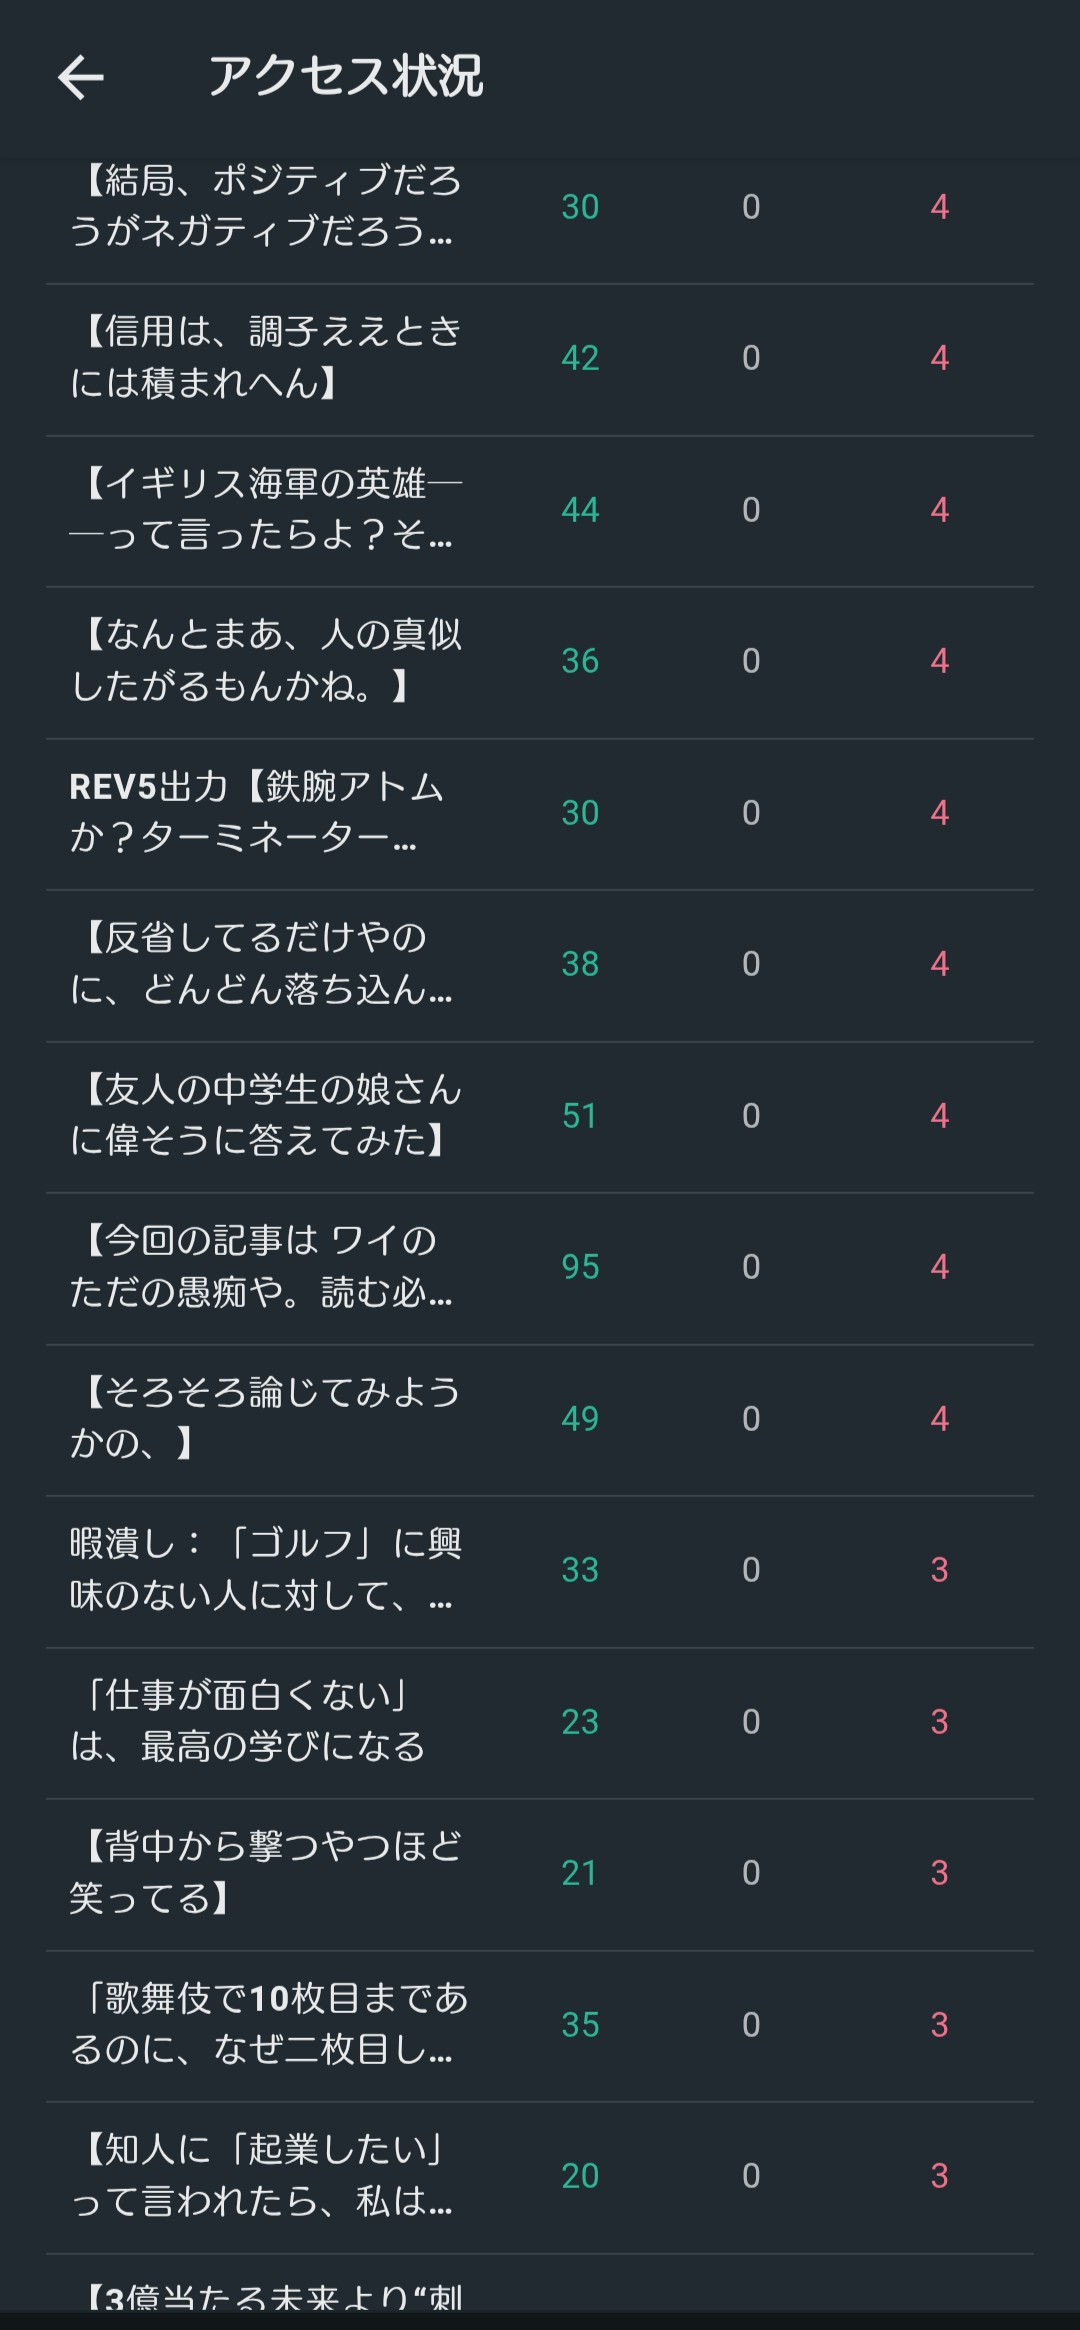
Task: Open article 【そろそろ論じてみようかの、】
Action: click(x=265, y=1418)
